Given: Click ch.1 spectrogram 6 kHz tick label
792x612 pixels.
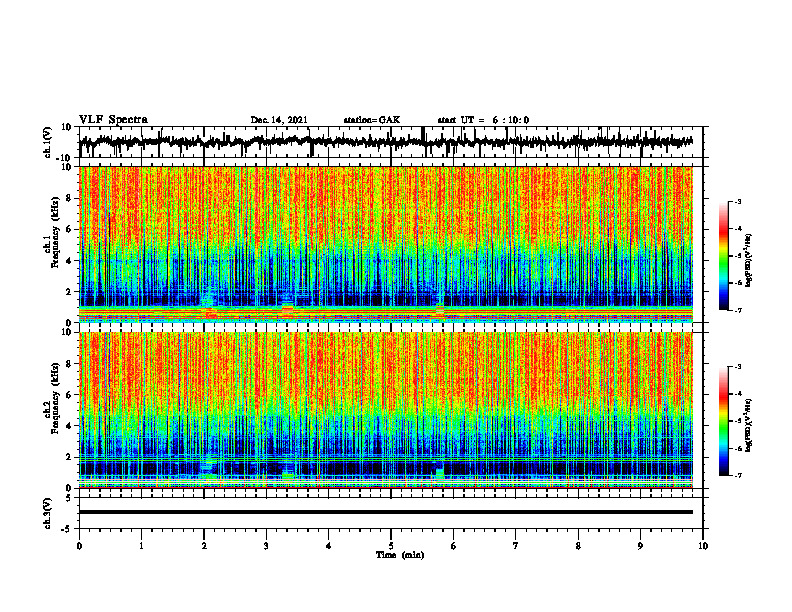Looking at the screenshot, I should 69,229.
